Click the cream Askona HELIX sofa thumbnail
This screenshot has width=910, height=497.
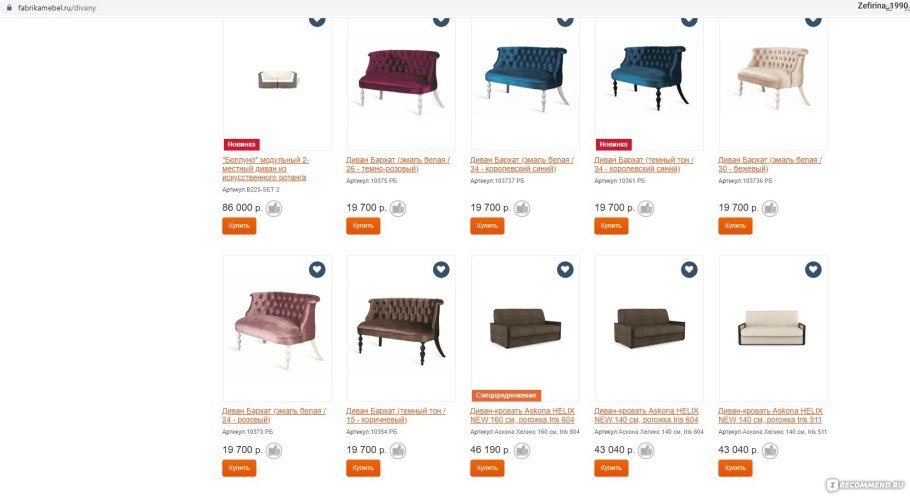point(773,328)
